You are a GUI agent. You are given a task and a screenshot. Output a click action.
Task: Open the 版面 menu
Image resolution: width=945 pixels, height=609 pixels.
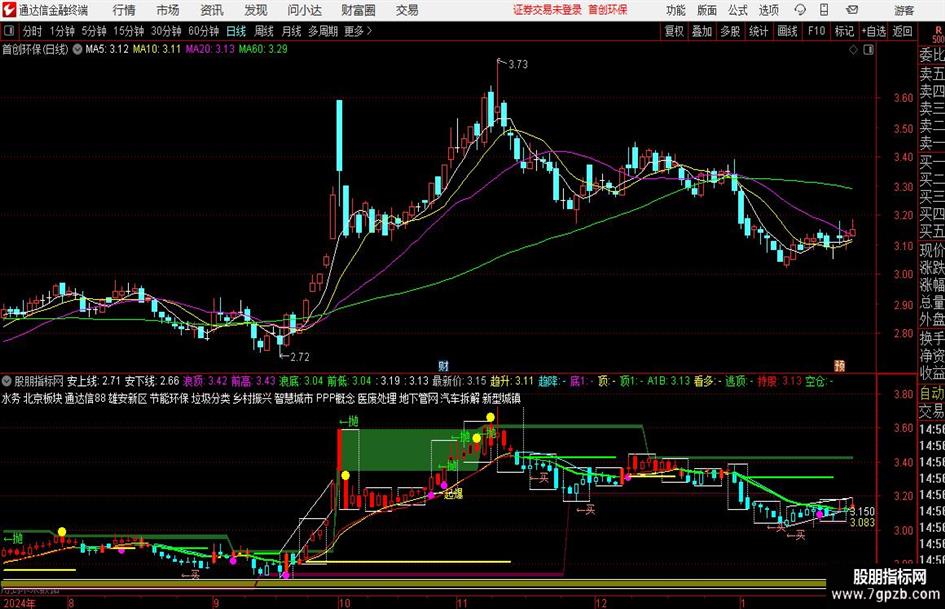[x=706, y=10]
